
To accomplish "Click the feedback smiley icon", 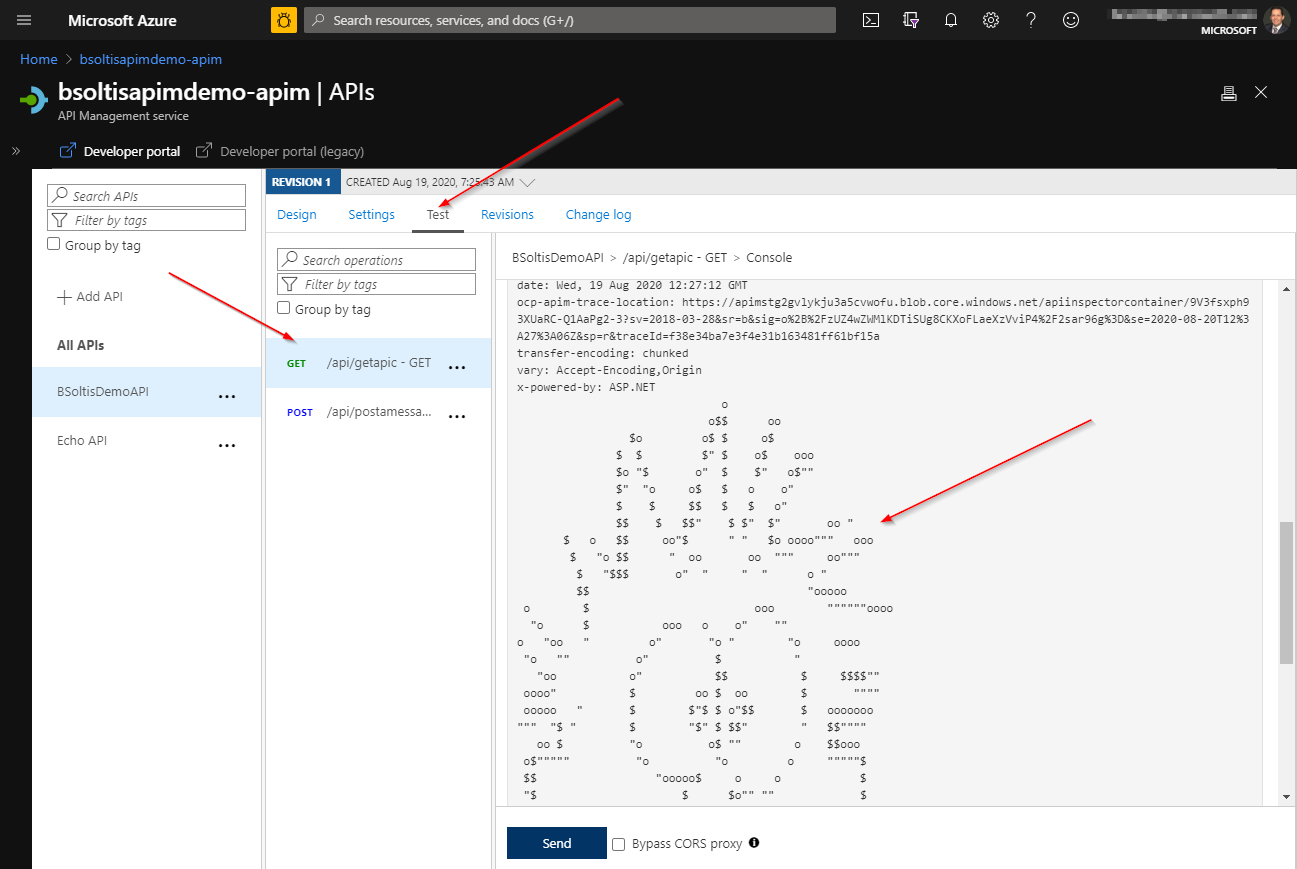I will click(x=1071, y=20).
